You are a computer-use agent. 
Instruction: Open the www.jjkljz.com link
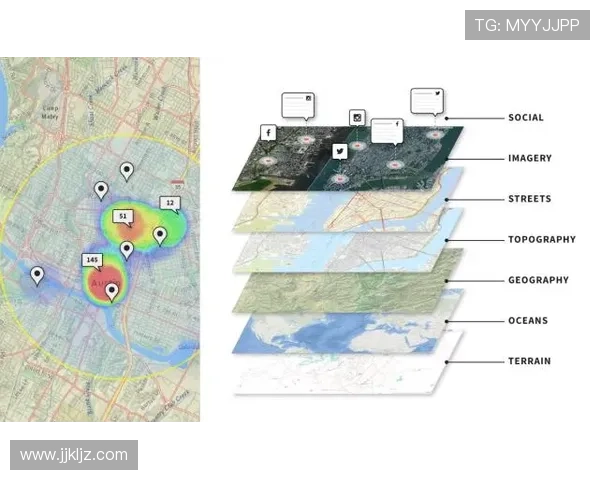(75, 455)
